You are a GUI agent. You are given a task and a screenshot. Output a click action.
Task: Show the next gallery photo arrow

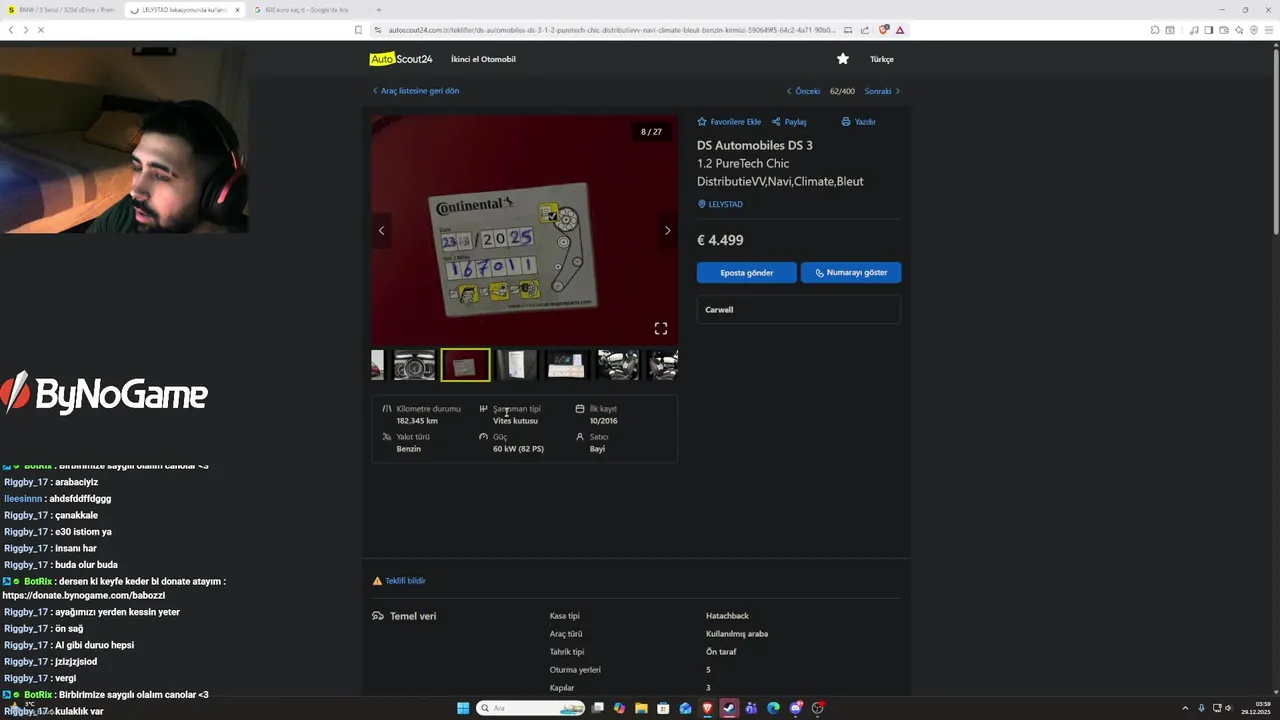[x=668, y=231]
